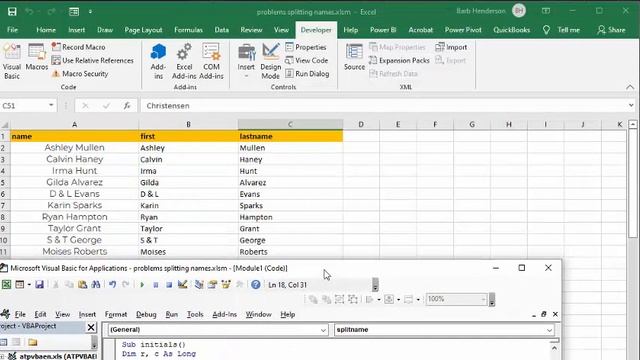Toggle Design Mode
Screen dimensions: 640x360
[270, 61]
